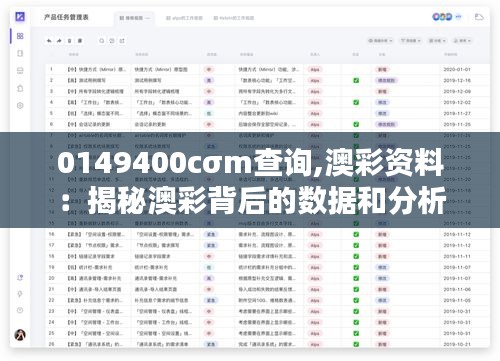Screen dimensions: 500x361
Task: Toggle the green checkbox in row 16
Action: point(356,234)
